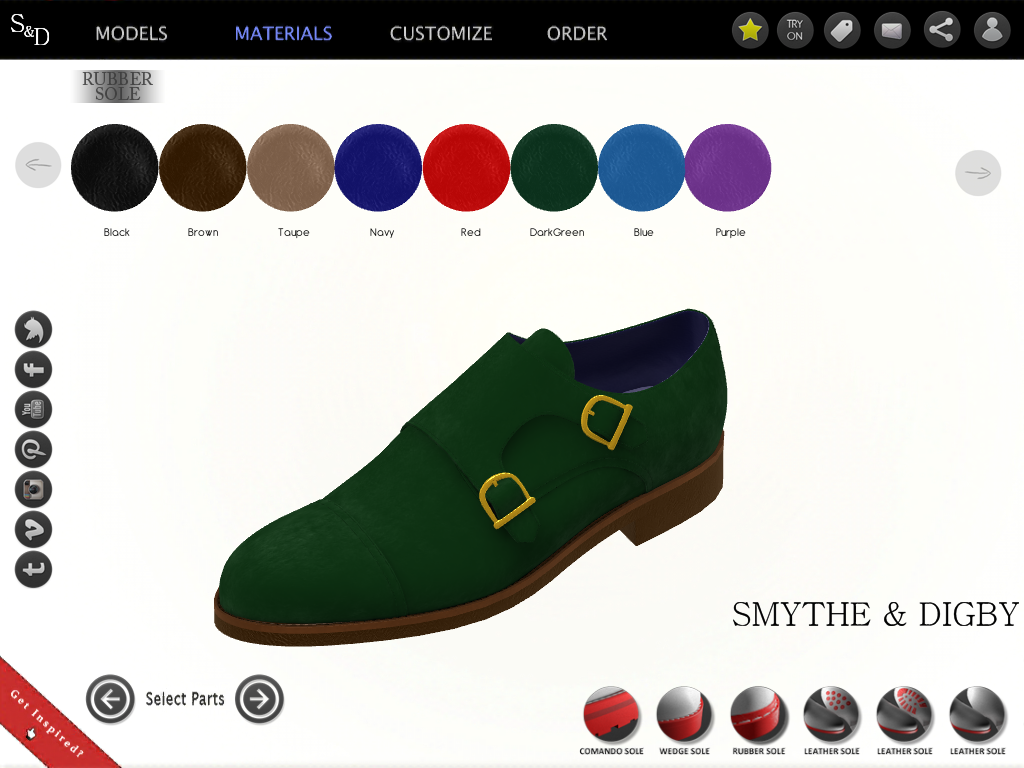Click the Purple text label
The image size is (1024, 768).
[730, 232]
